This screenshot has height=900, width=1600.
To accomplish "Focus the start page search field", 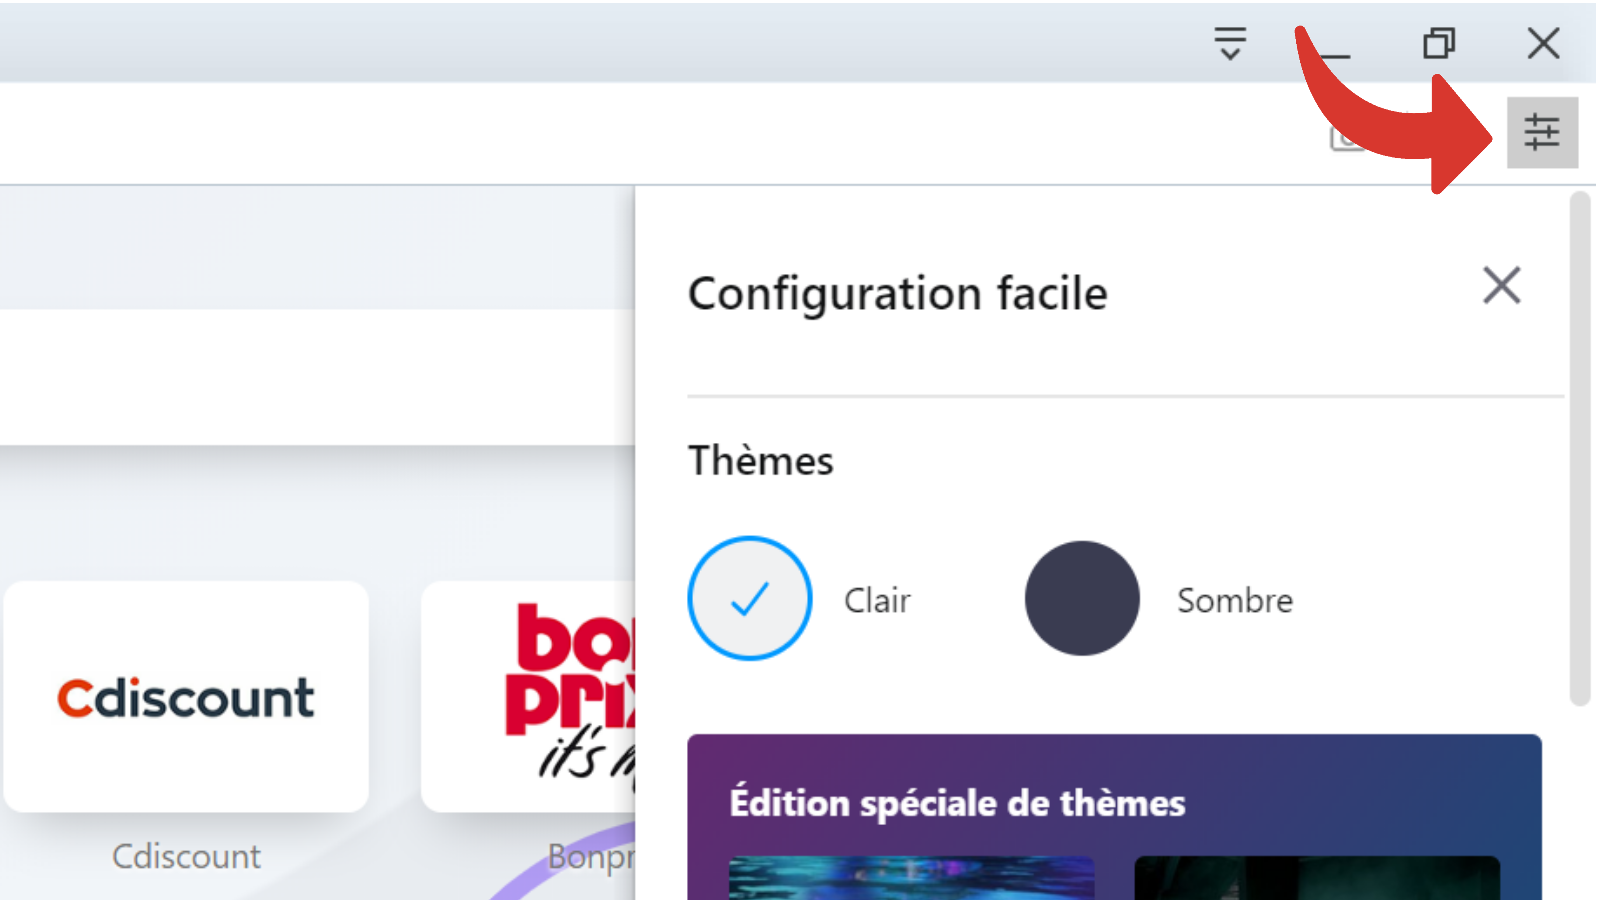I will 300,376.
